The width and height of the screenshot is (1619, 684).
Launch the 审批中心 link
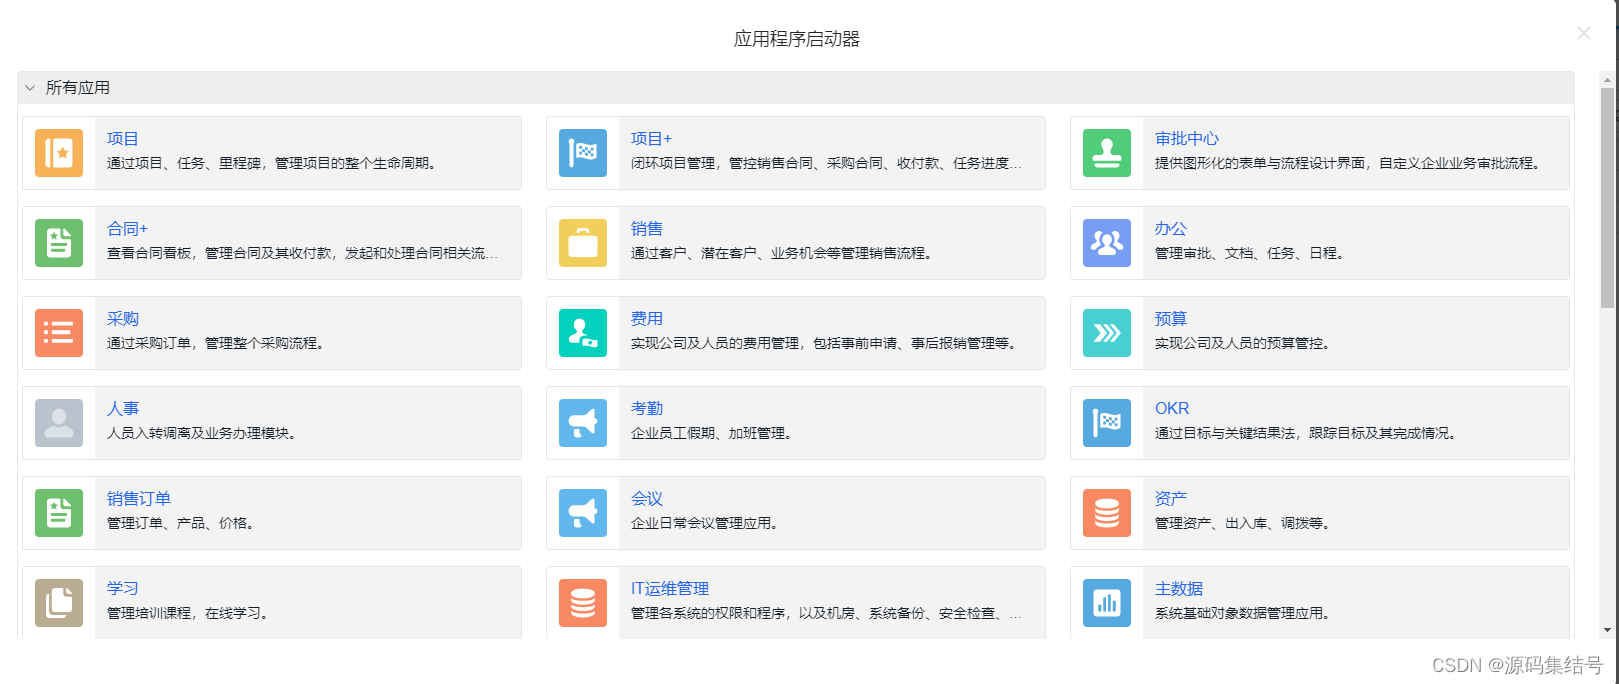[x=1187, y=139]
